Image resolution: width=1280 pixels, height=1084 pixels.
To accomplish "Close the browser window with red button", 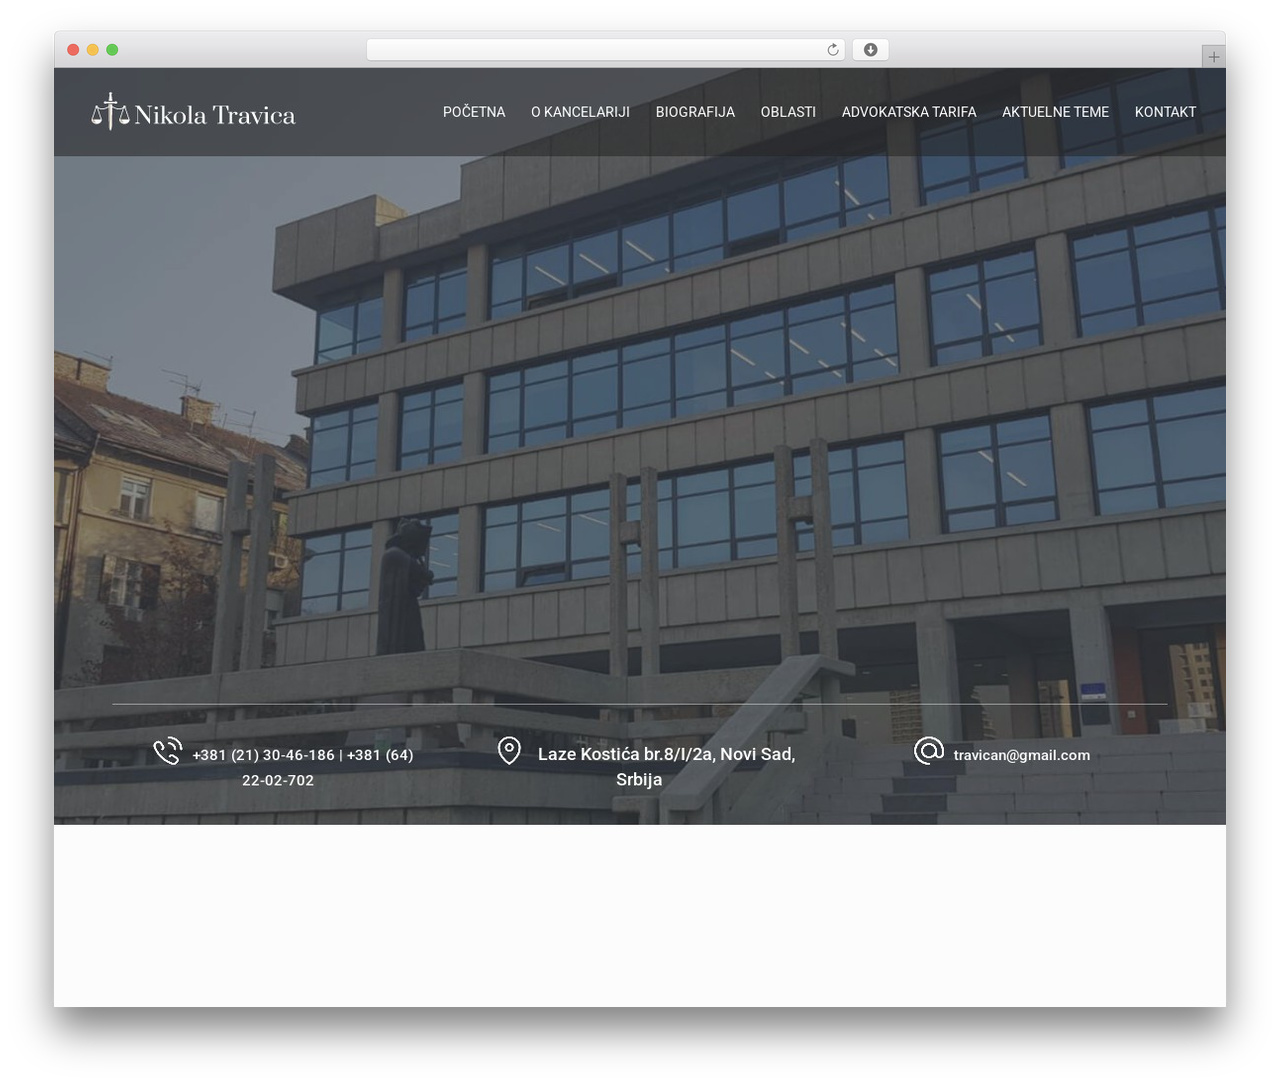I will [73, 50].
